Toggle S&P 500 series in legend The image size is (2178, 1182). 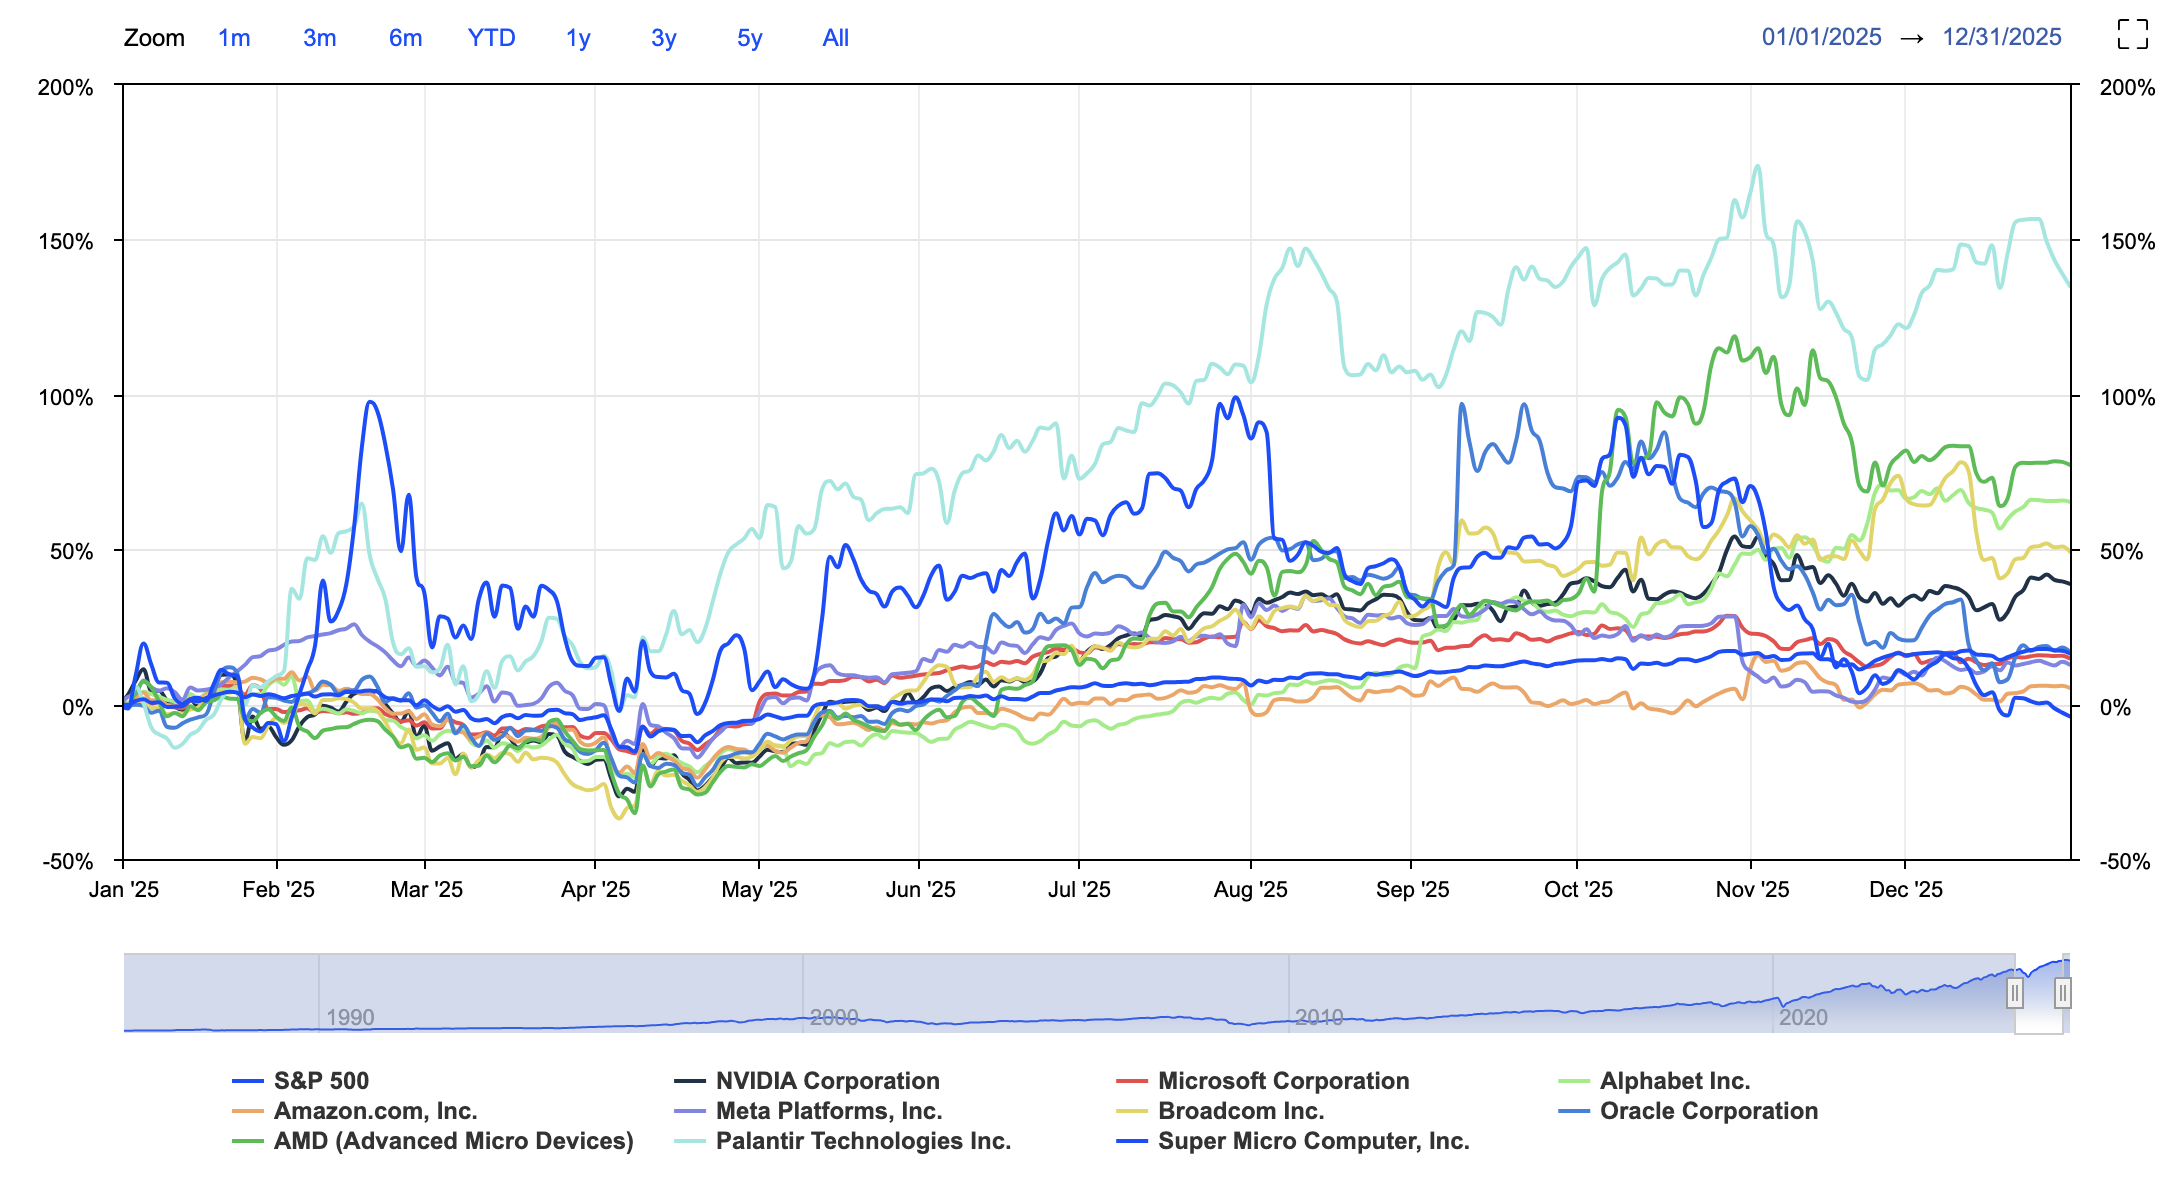[x=320, y=1081]
